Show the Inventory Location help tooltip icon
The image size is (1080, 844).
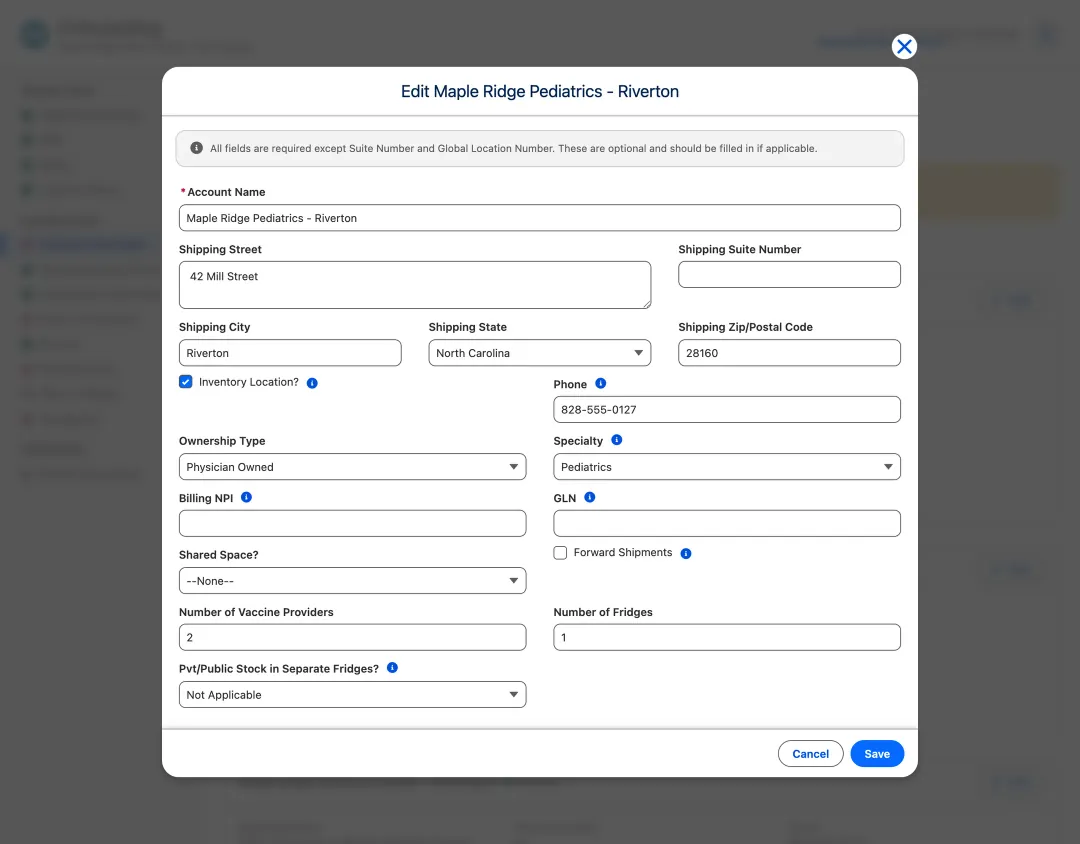pos(312,383)
